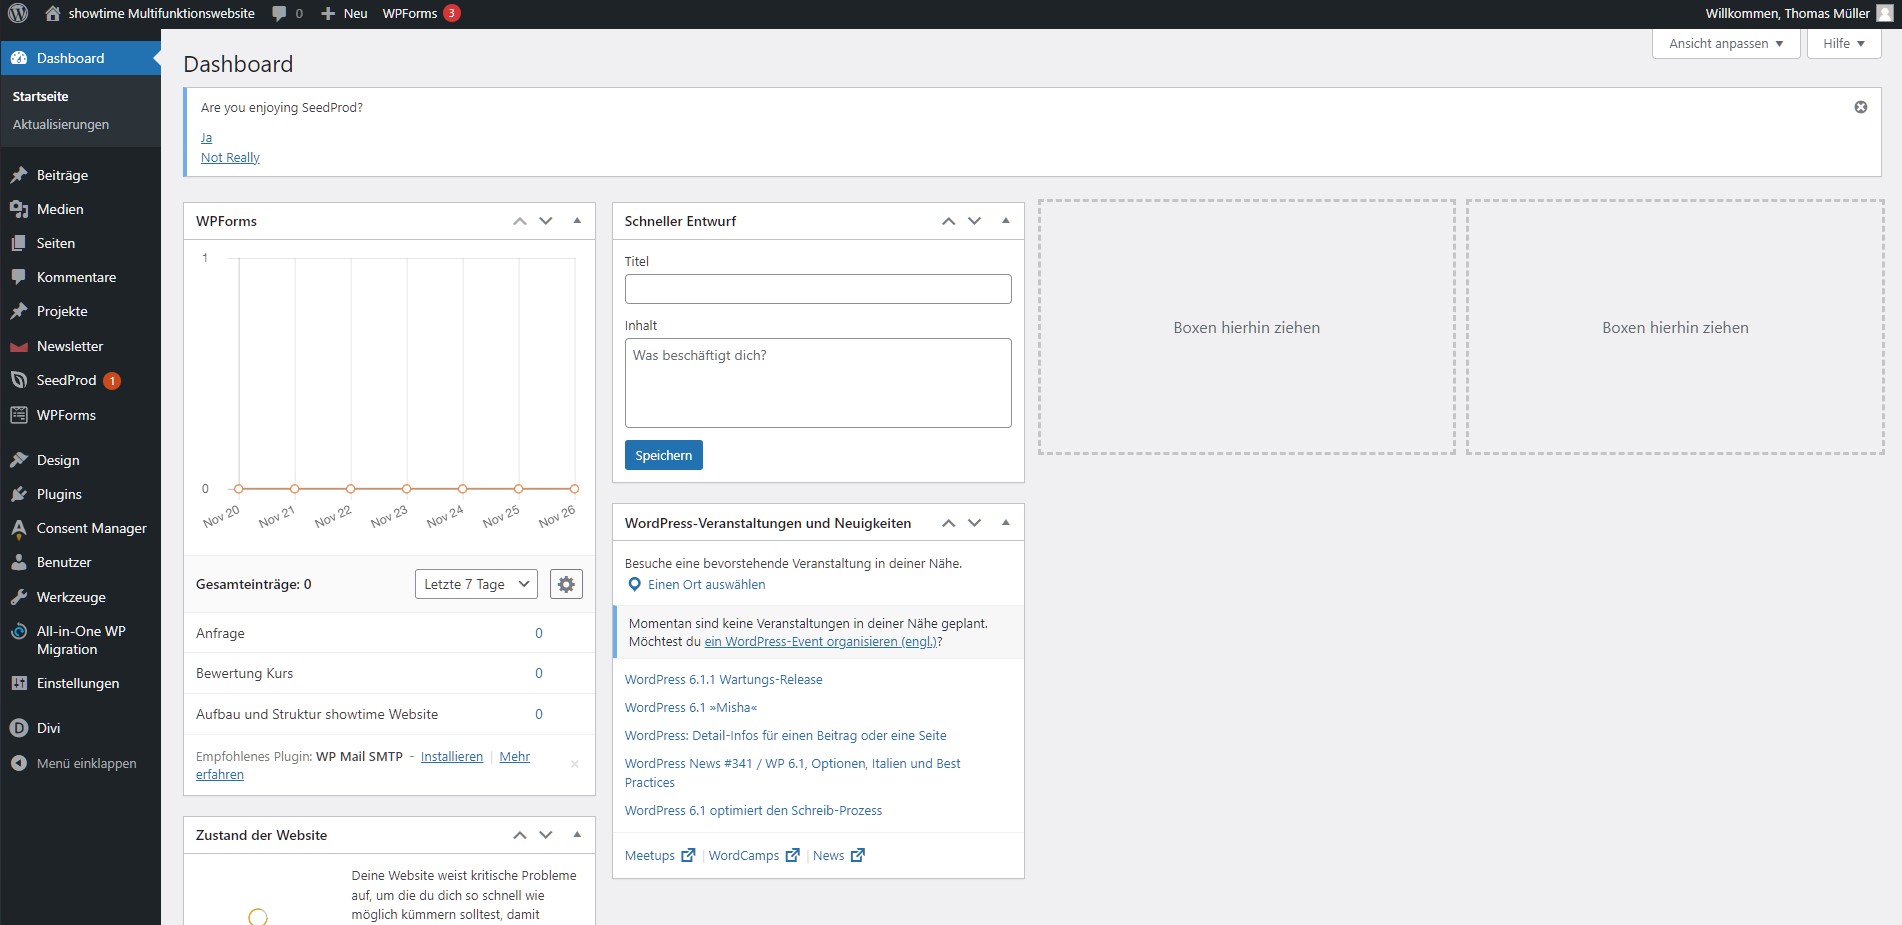This screenshot has width=1902, height=925.
Task: Open Consent Manager menu
Action: pyautogui.click(x=80, y=528)
